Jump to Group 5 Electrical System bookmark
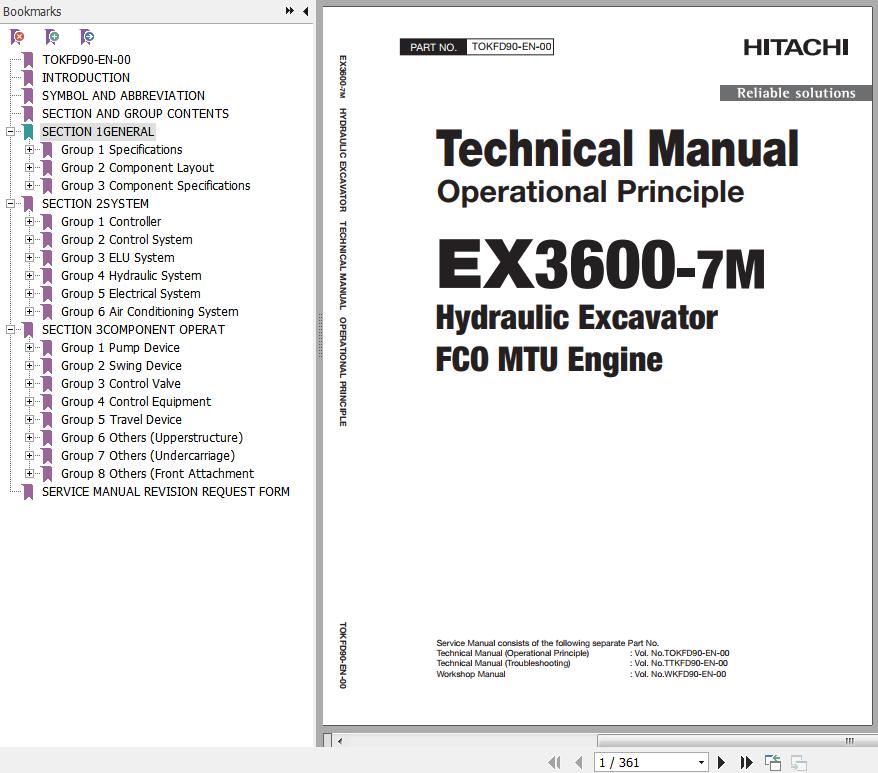Image resolution: width=878 pixels, height=773 pixels. tap(130, 294)
